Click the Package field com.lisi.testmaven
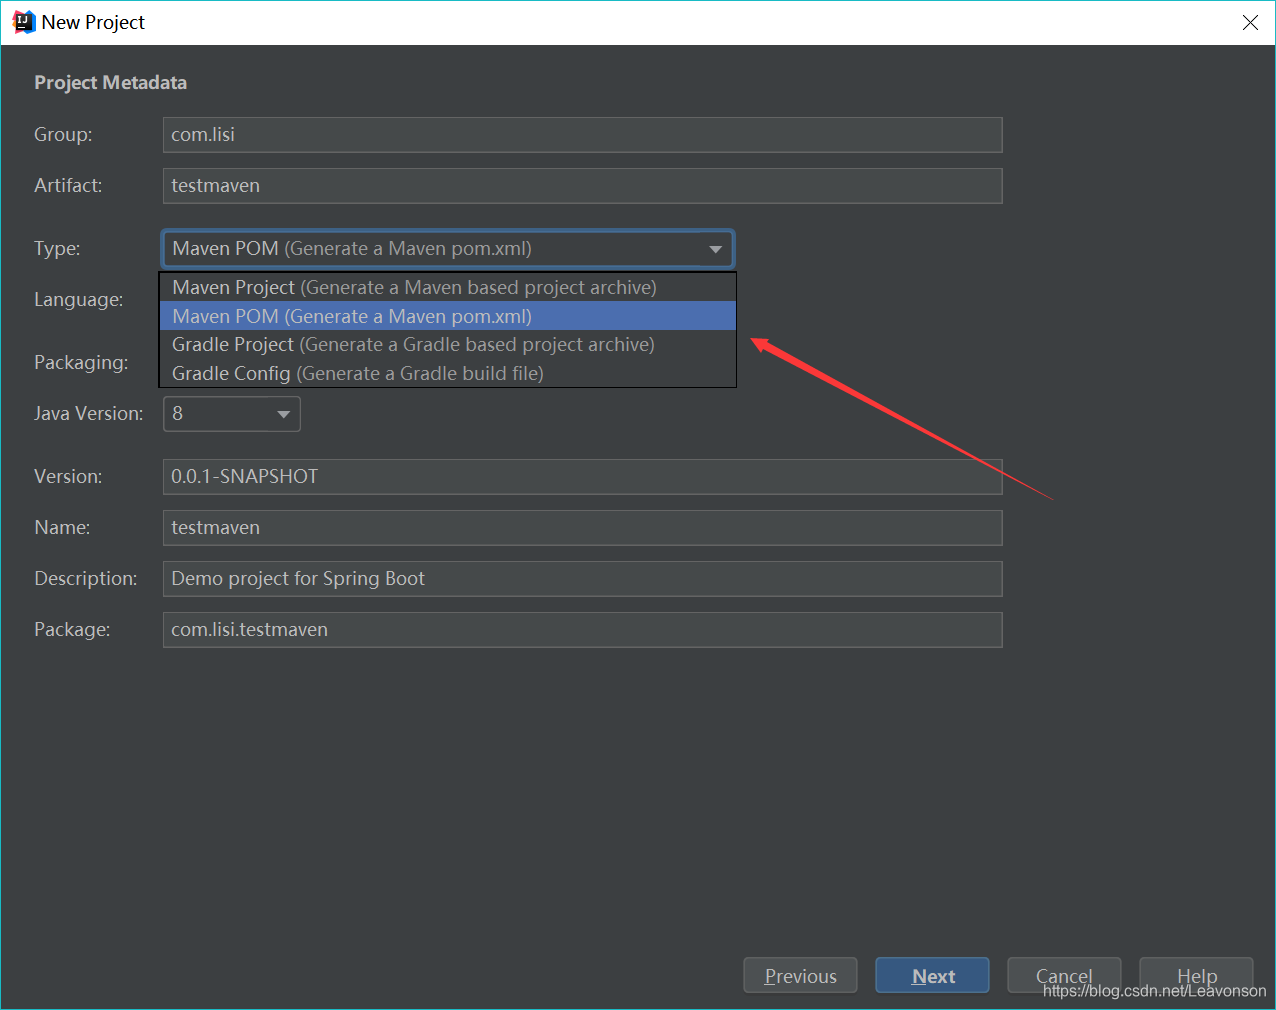 582,630
